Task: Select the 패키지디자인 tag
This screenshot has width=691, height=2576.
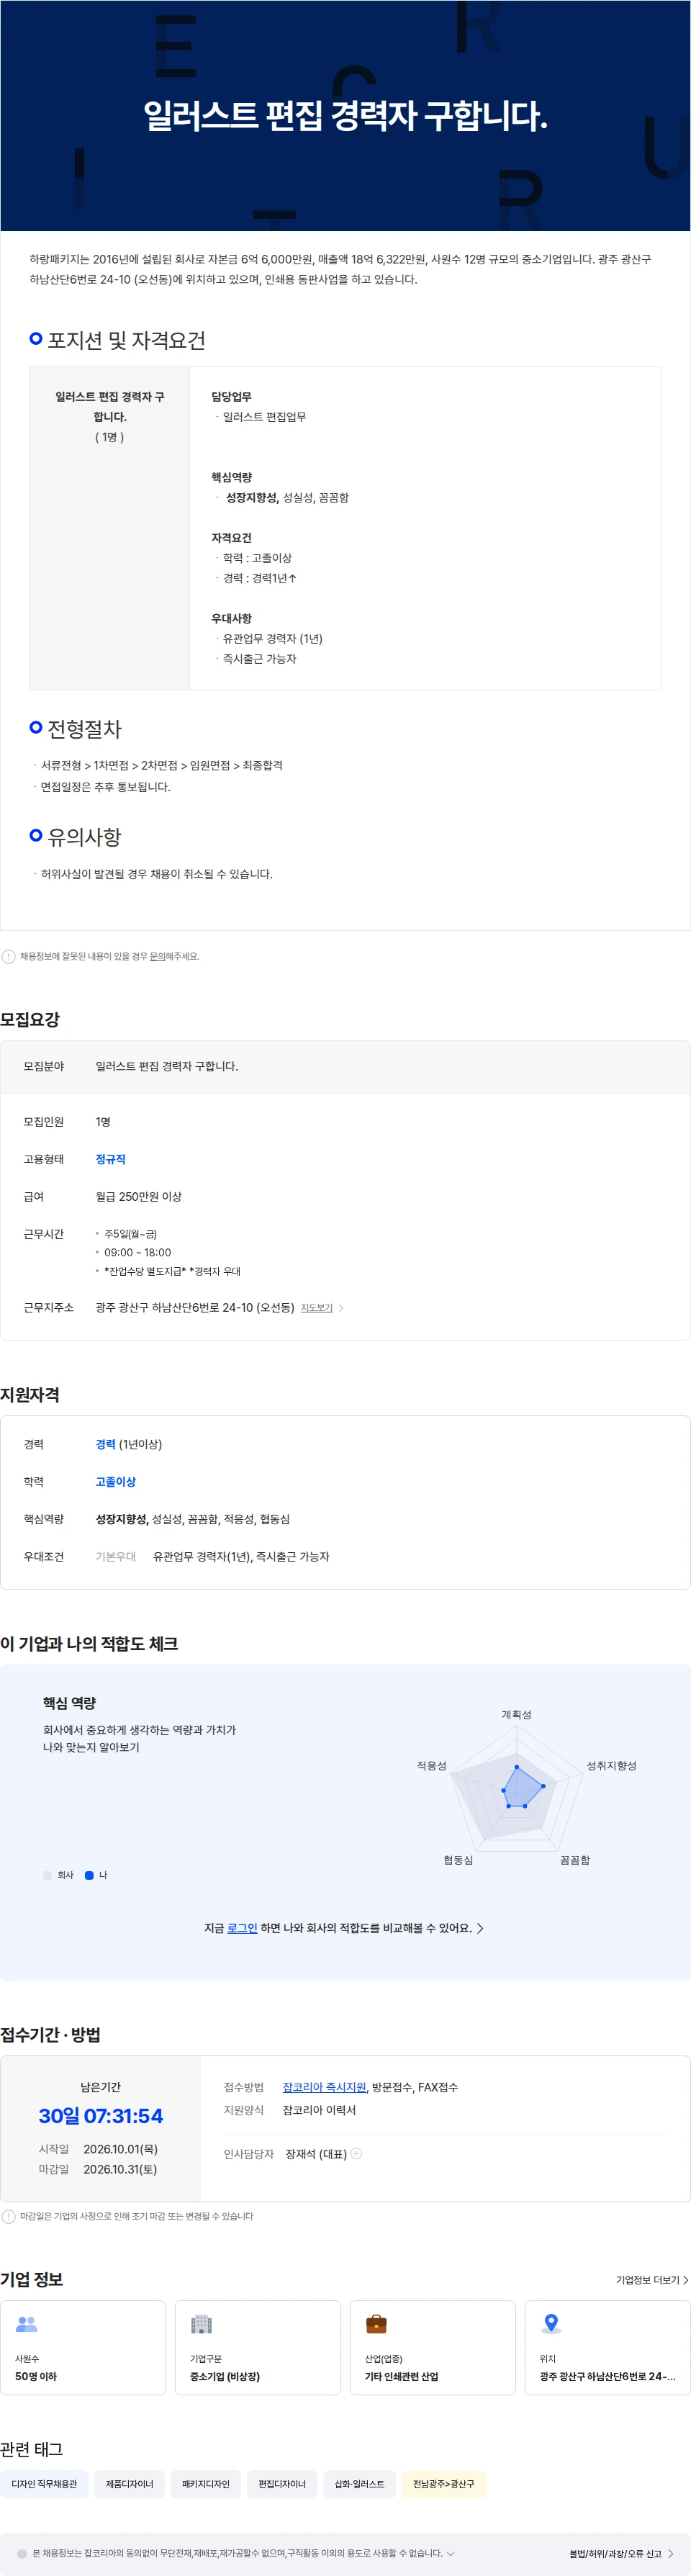Action: point(206,2483)
